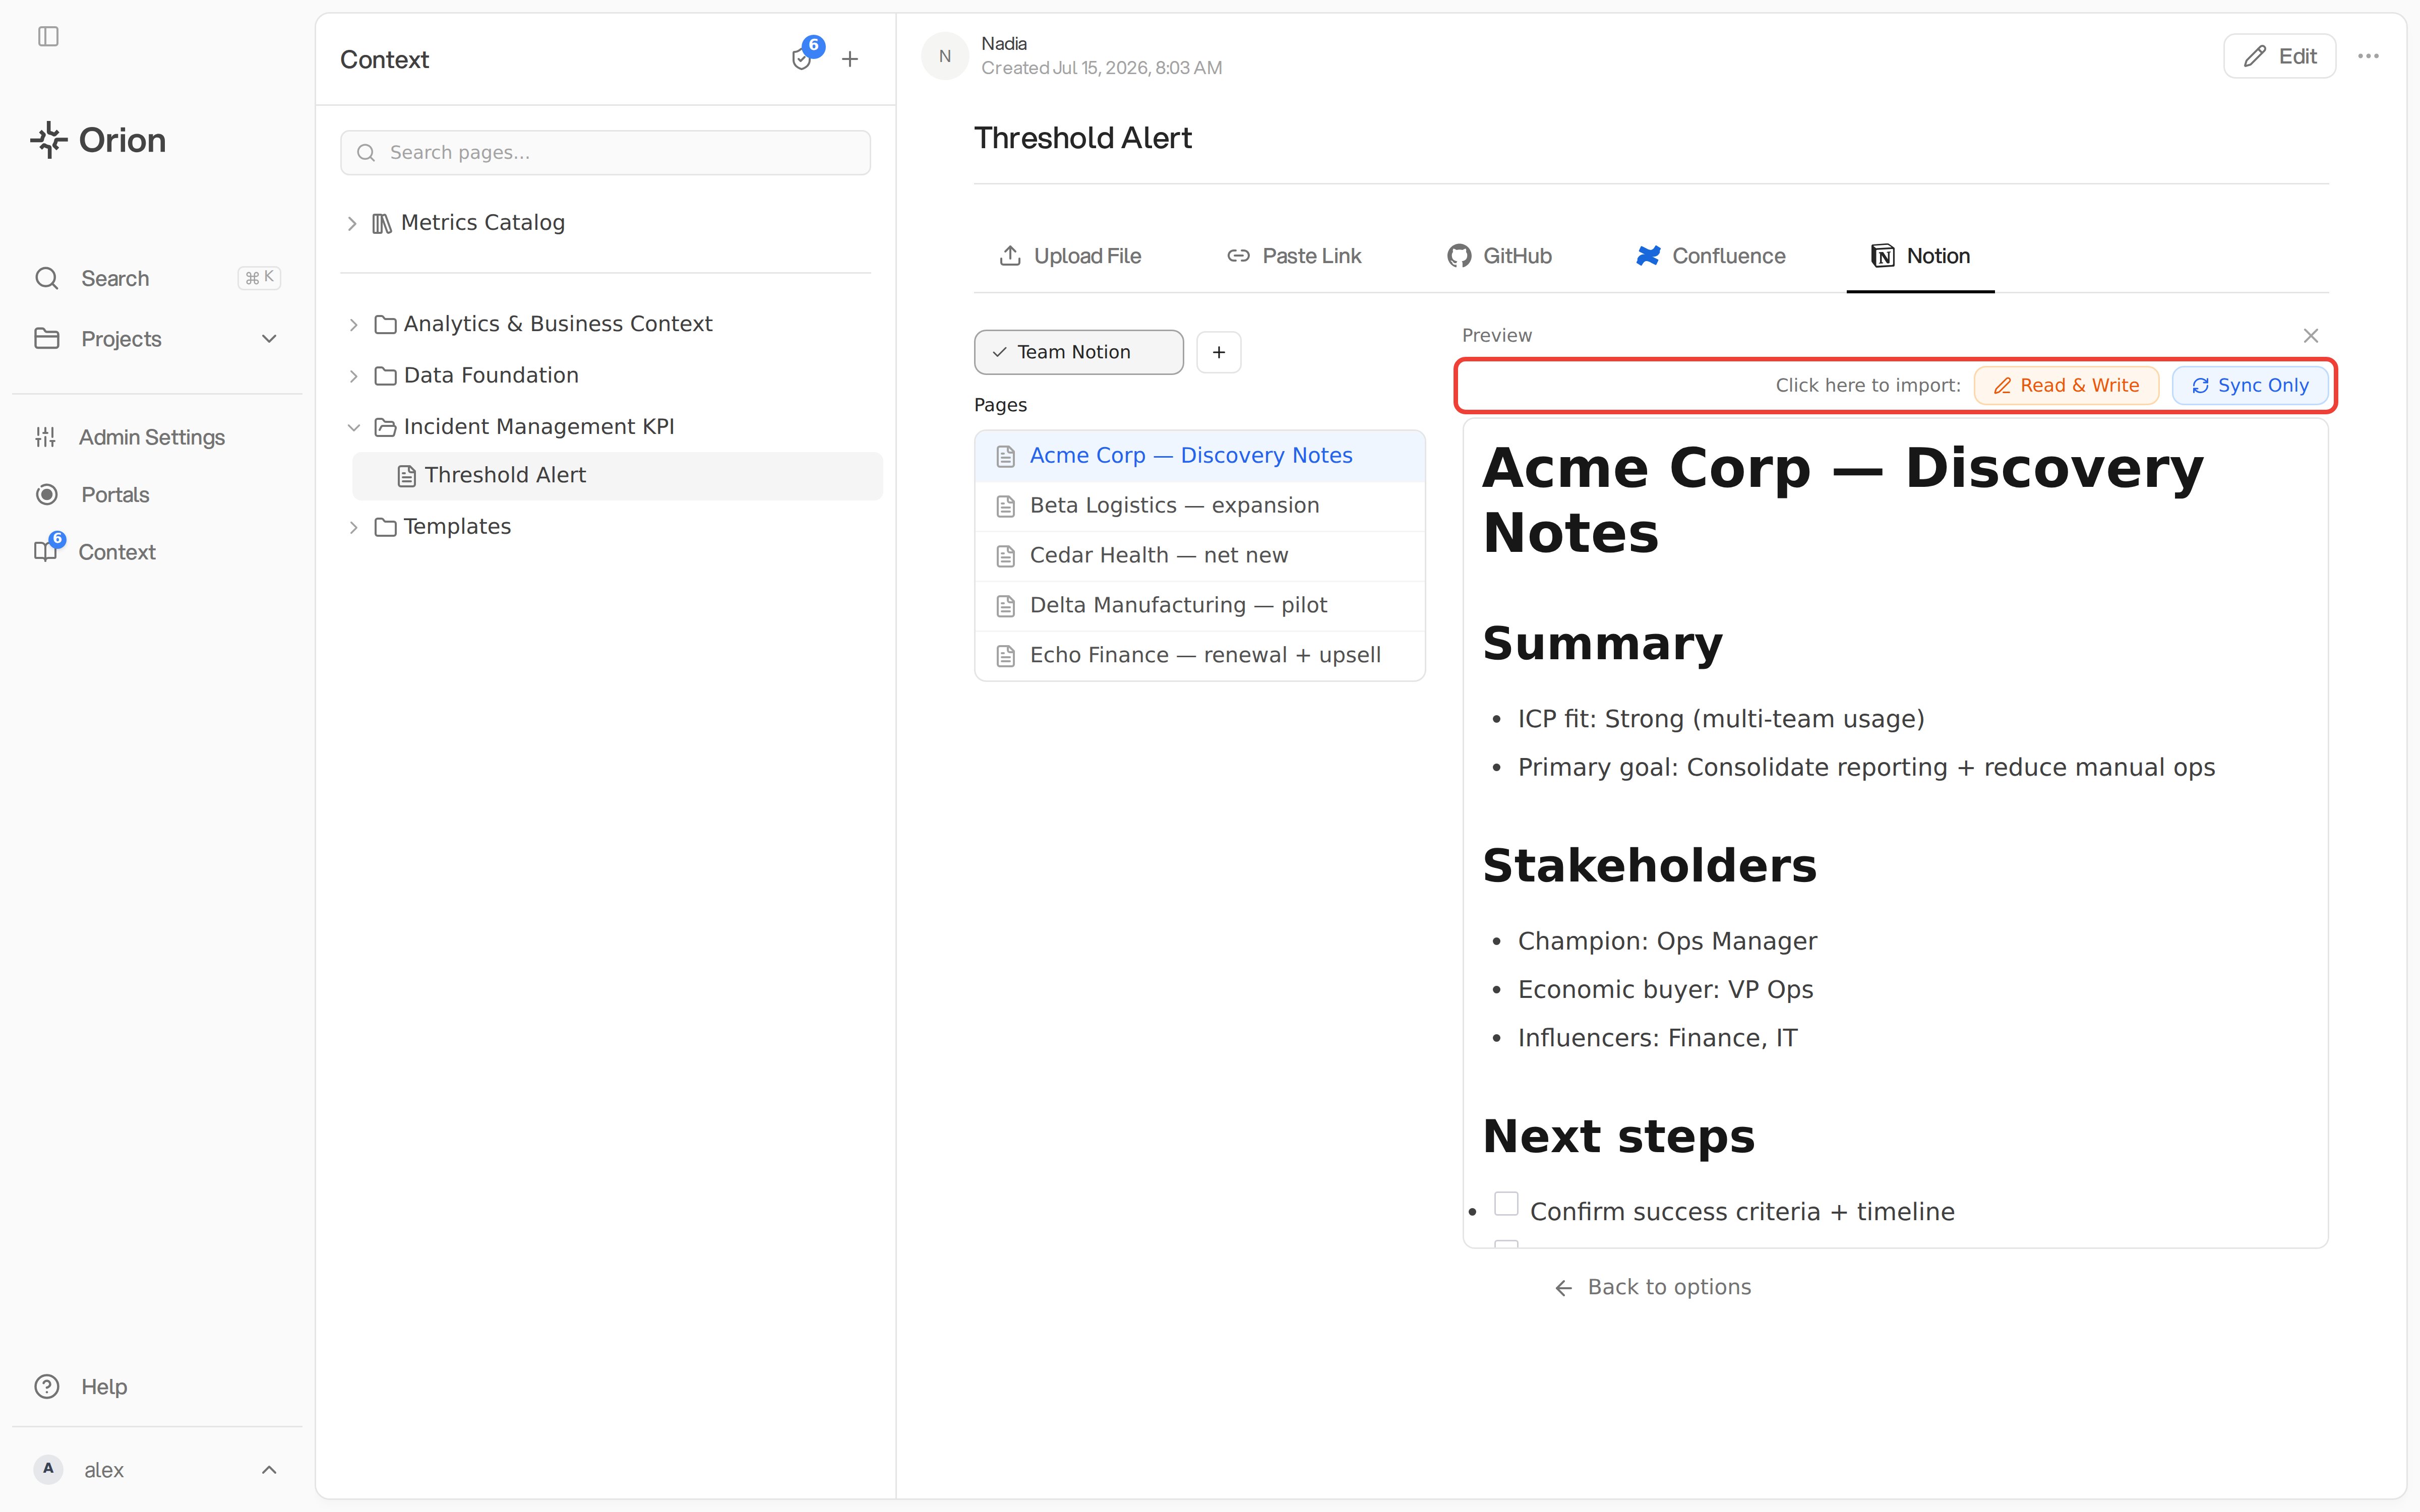2420x1512 pixels.
Task: Switch to the GitHub tab
Action: tap(1499, 256)
